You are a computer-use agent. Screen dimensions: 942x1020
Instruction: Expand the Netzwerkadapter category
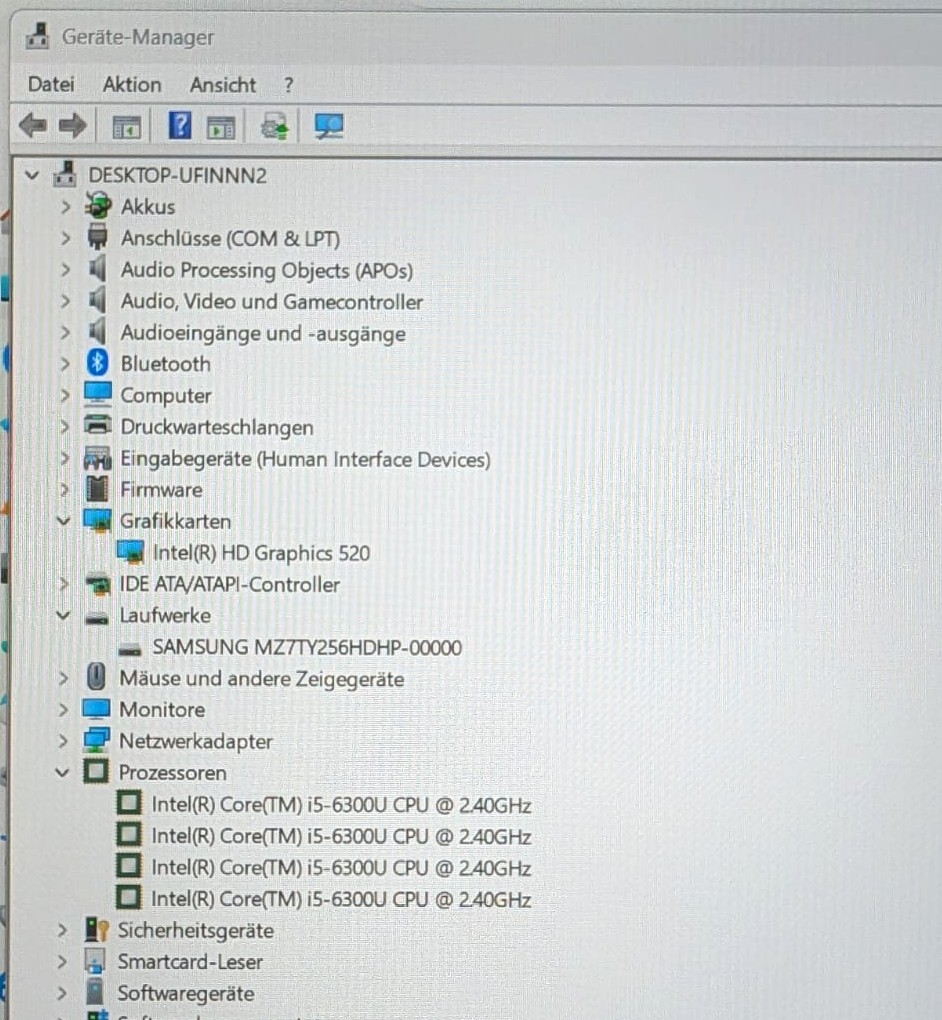63,741
